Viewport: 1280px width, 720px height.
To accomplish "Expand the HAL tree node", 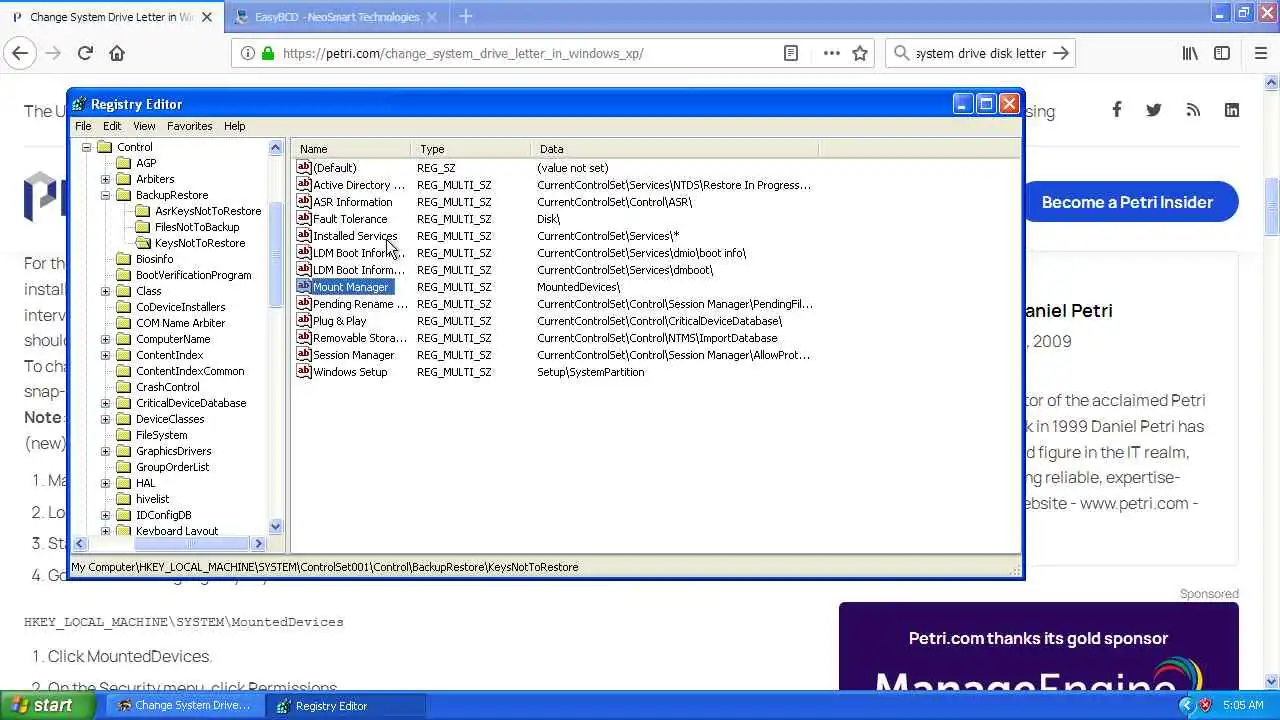I will pos(105,483).
